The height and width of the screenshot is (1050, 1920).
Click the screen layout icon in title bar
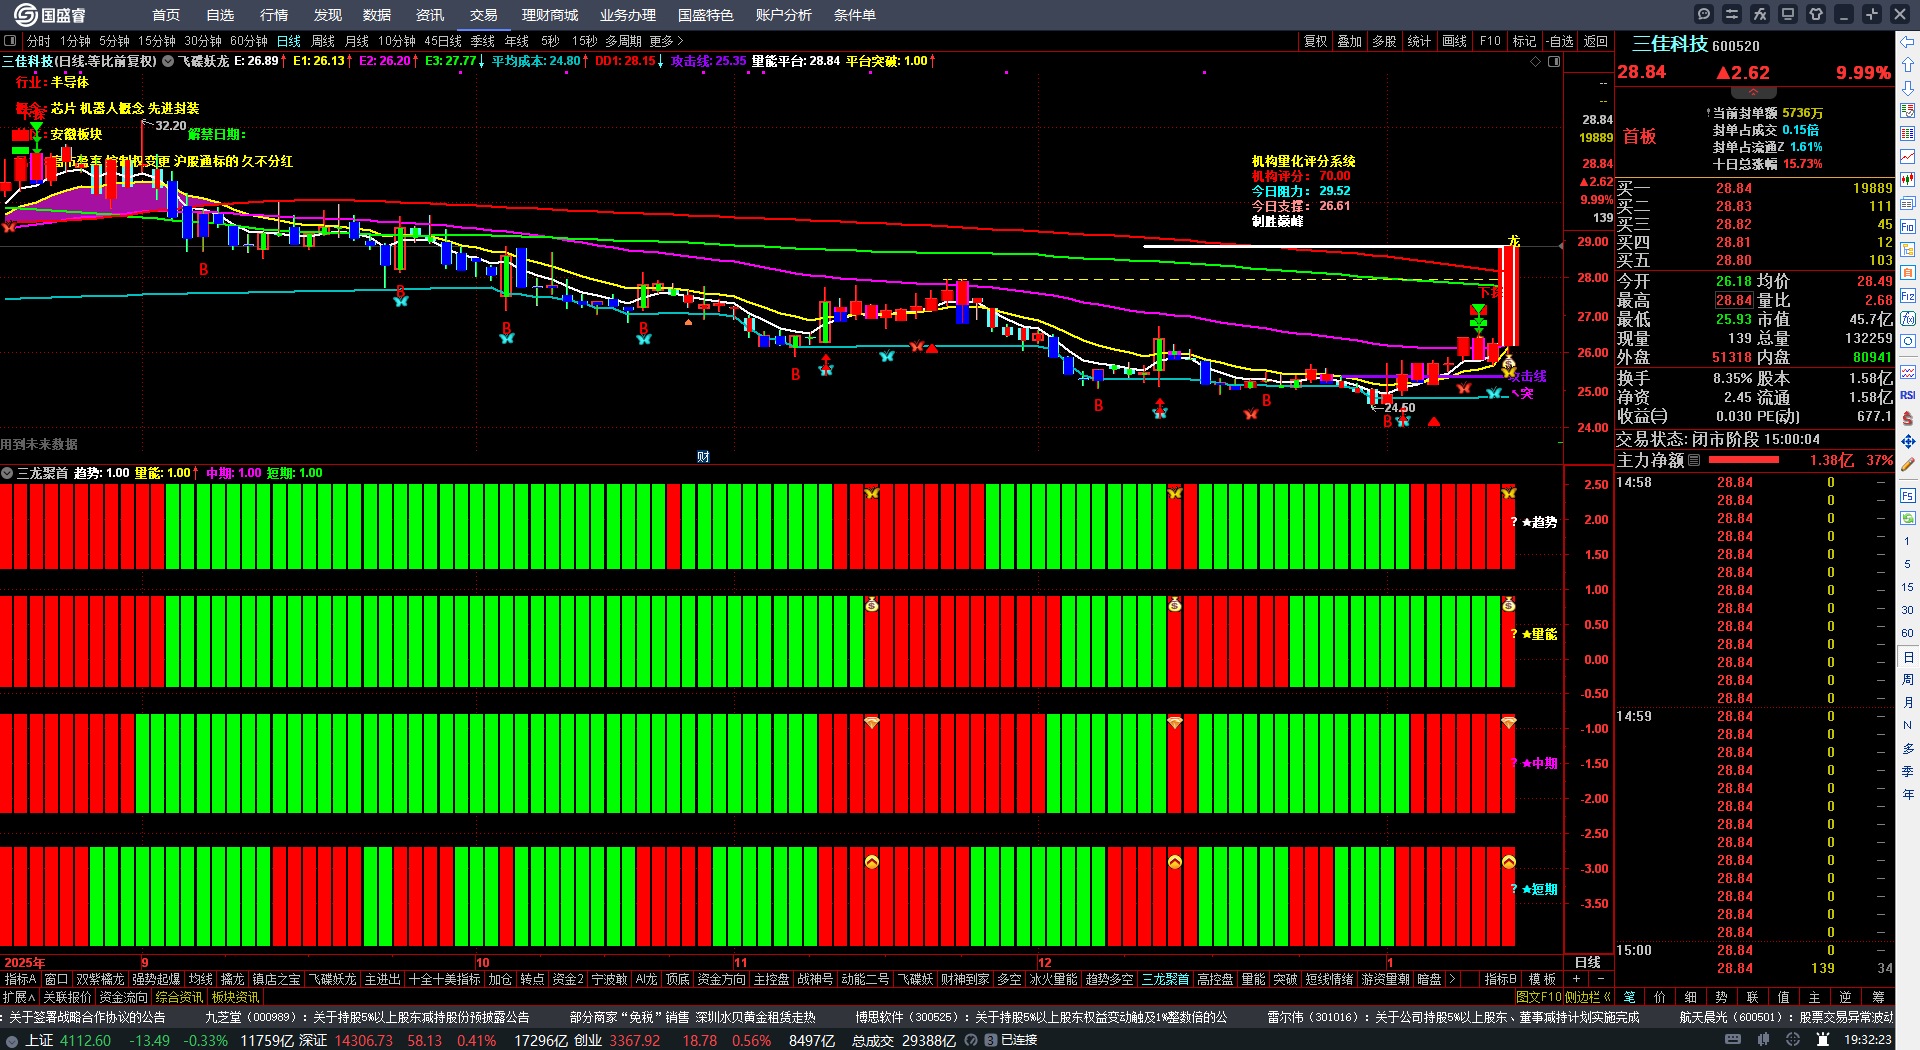1788,14
